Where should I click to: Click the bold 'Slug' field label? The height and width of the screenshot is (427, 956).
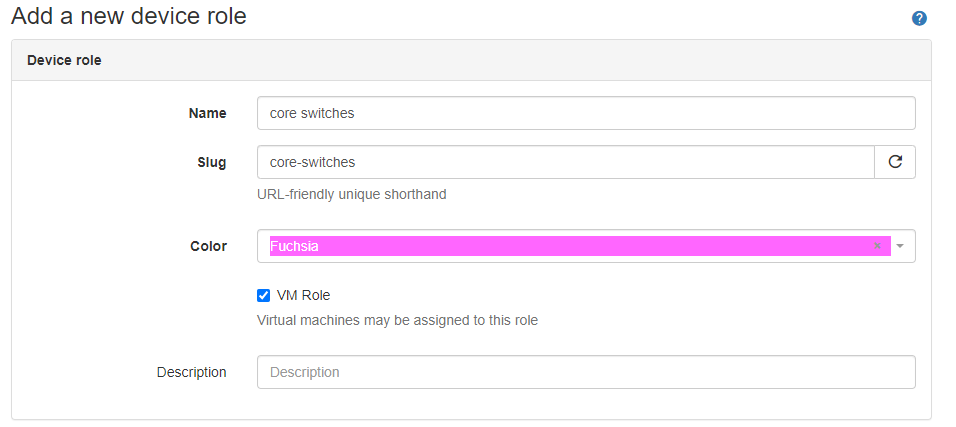click(211, 162)
